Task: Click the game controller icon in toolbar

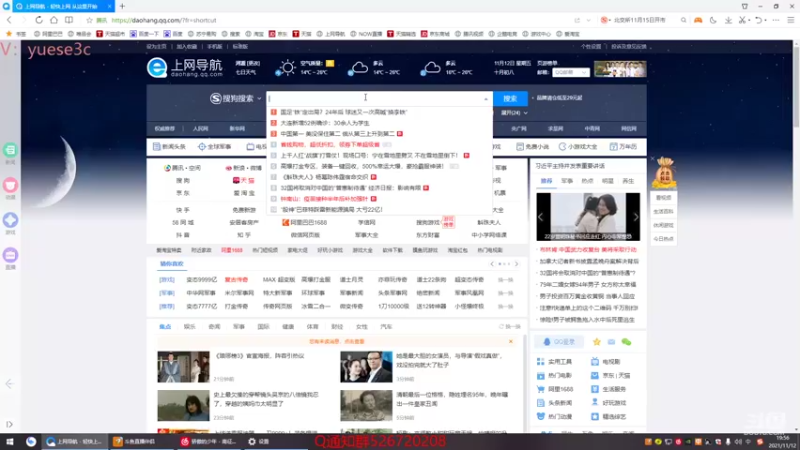Action: point(698,20)
